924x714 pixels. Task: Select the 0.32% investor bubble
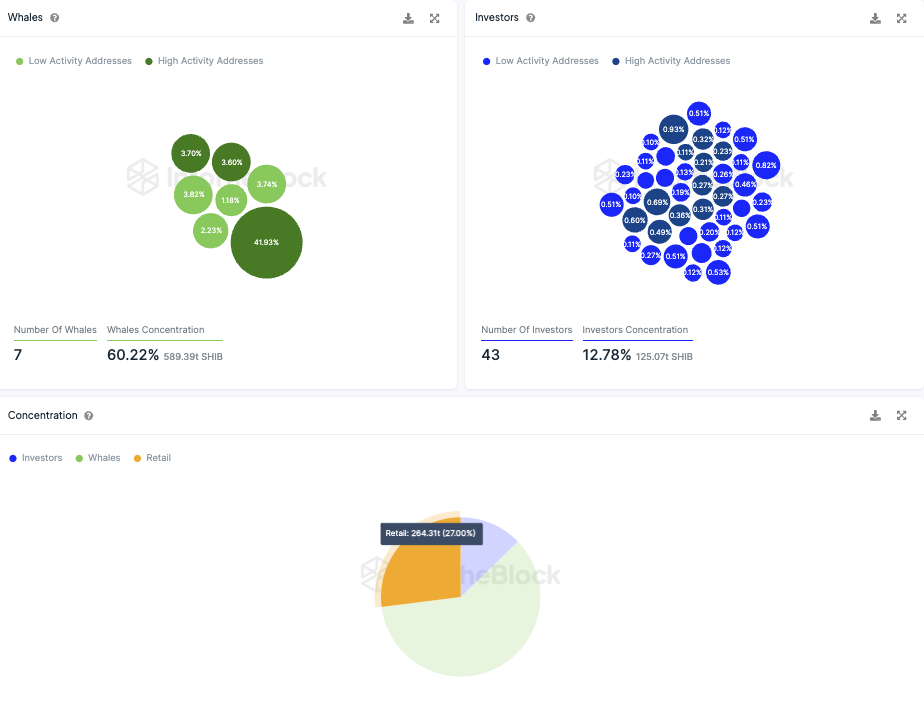(x=702, y=140)
